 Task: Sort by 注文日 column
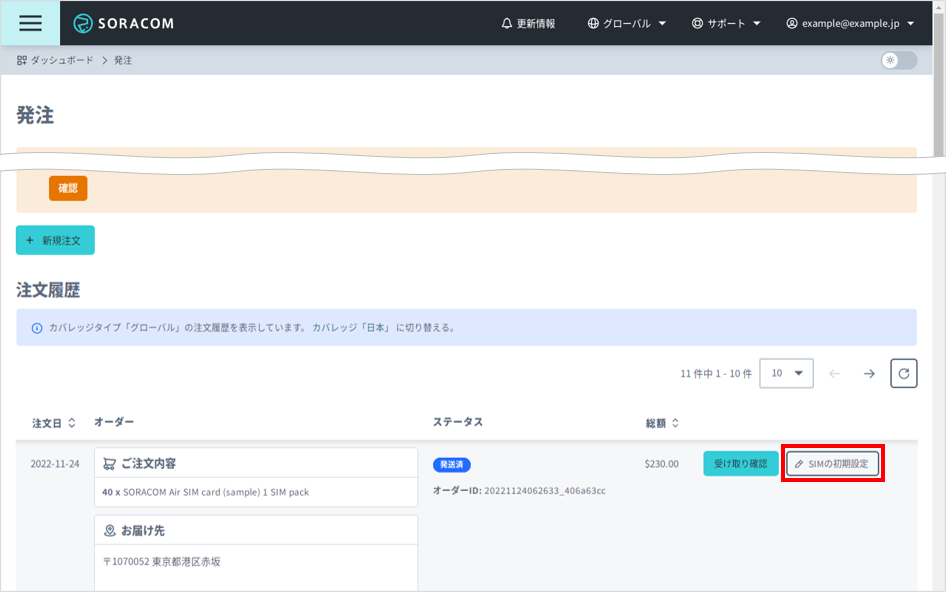(54, 423)
